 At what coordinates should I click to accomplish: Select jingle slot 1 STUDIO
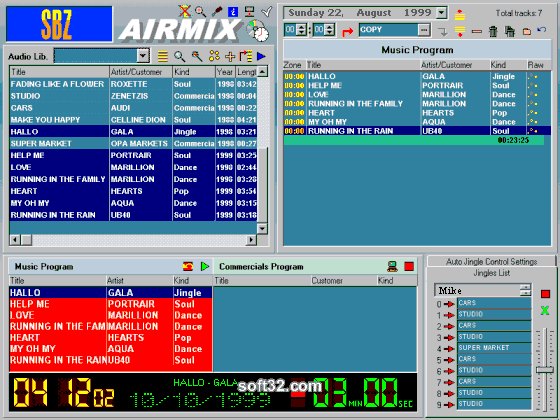(x=494, y=314)
